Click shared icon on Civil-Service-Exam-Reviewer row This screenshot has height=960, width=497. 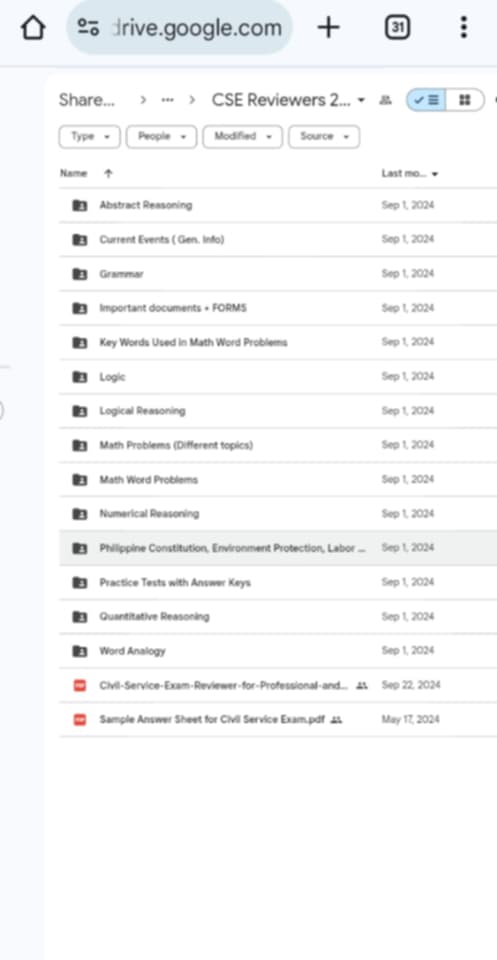point(362,686)
